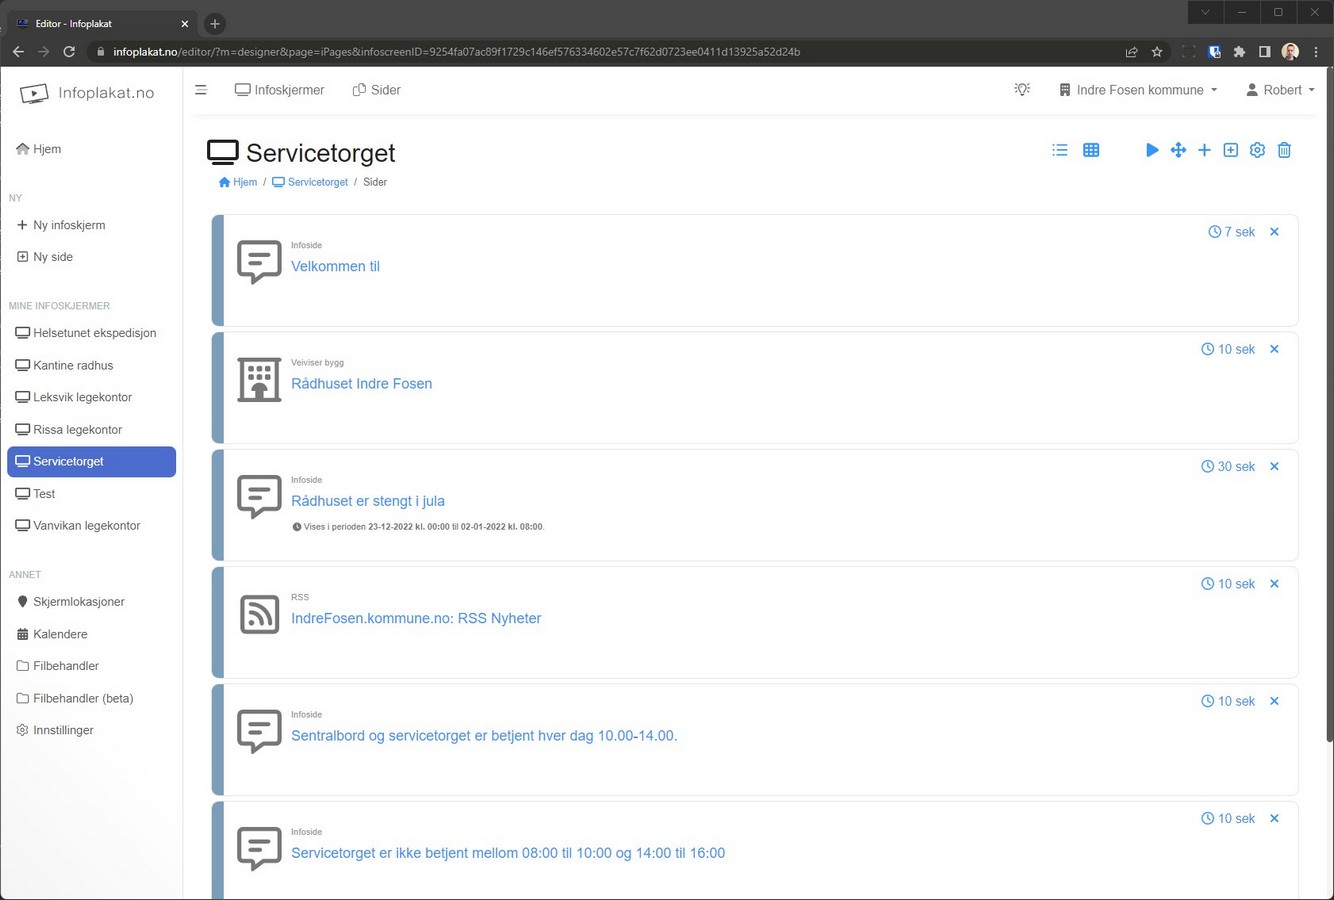Switch to list view icon
Screen dimensions: 1334x900
pyautogui.click(x=1060, y=150)
